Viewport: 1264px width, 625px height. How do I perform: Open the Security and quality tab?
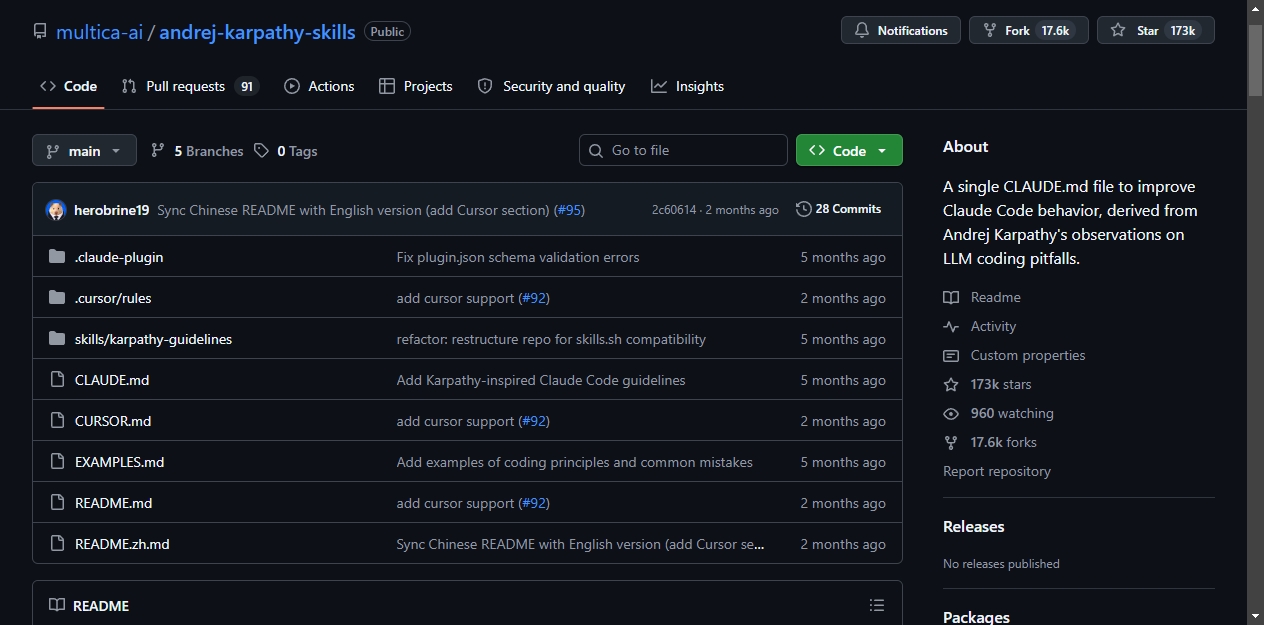(x=552, y=86)
